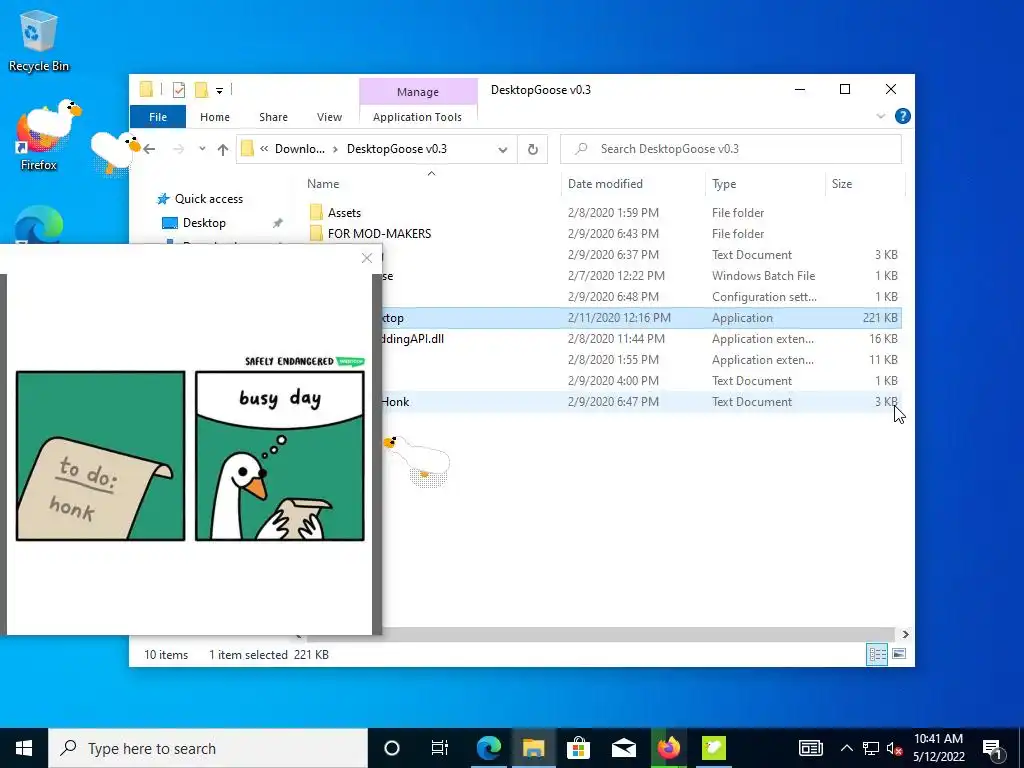The image size is (1024, 768).
Task: Expand Customize Quick Access Toolbar dropdown
Action: (x=219, y=91)
